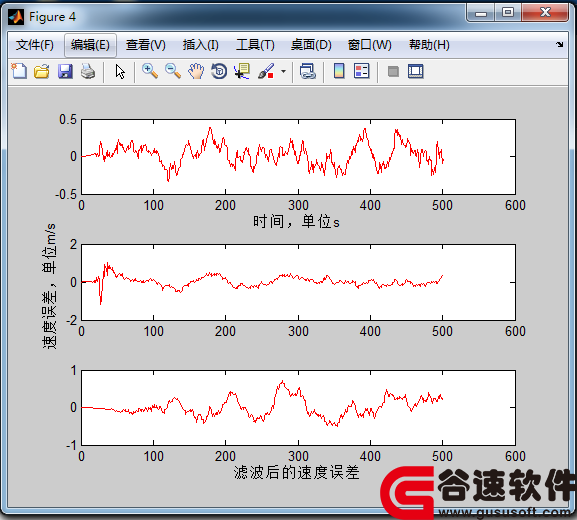Click the dock figure arrow in menu bar
The image size is (577, 520).
click(560, 45)
